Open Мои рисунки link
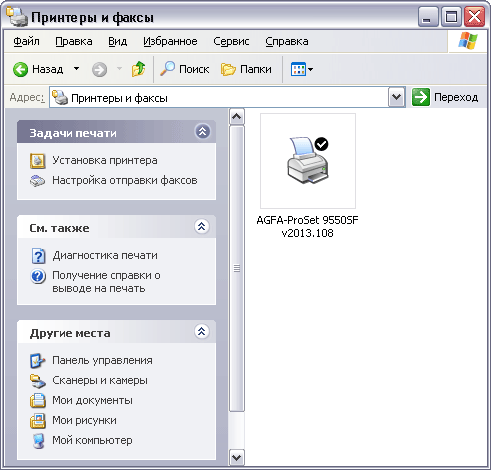Screen dimensions: 491x470 [x=84, y=420]
